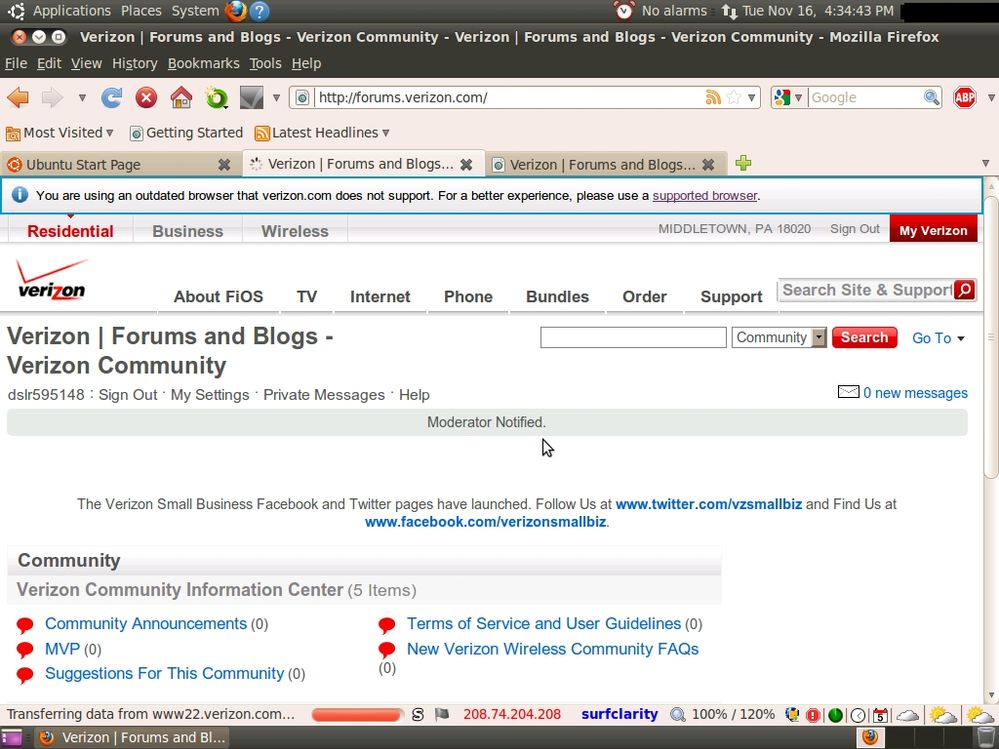Click the green circle status bar icon

pyautogui.click(x=835, y=715)
